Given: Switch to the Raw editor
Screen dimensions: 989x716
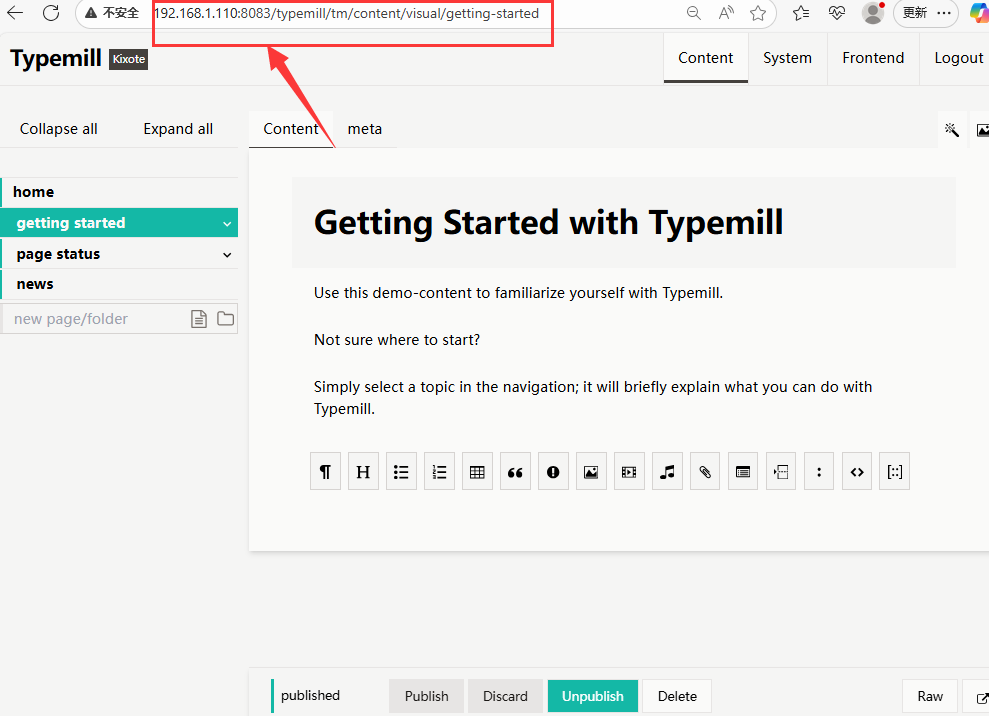Looking at the screenshot, I should point(930,696).
